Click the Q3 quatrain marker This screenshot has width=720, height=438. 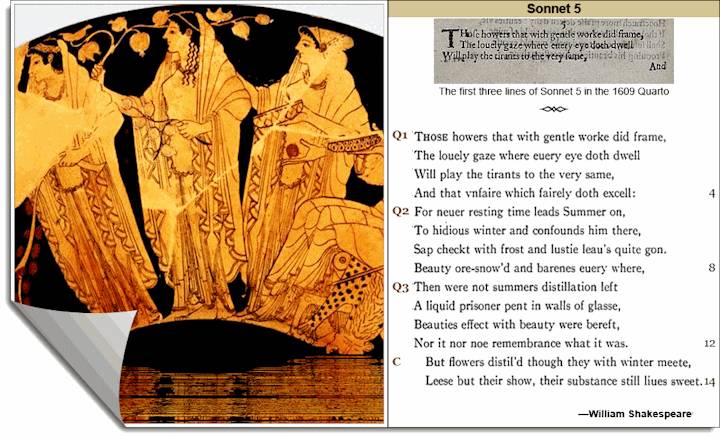pos(400,287)
